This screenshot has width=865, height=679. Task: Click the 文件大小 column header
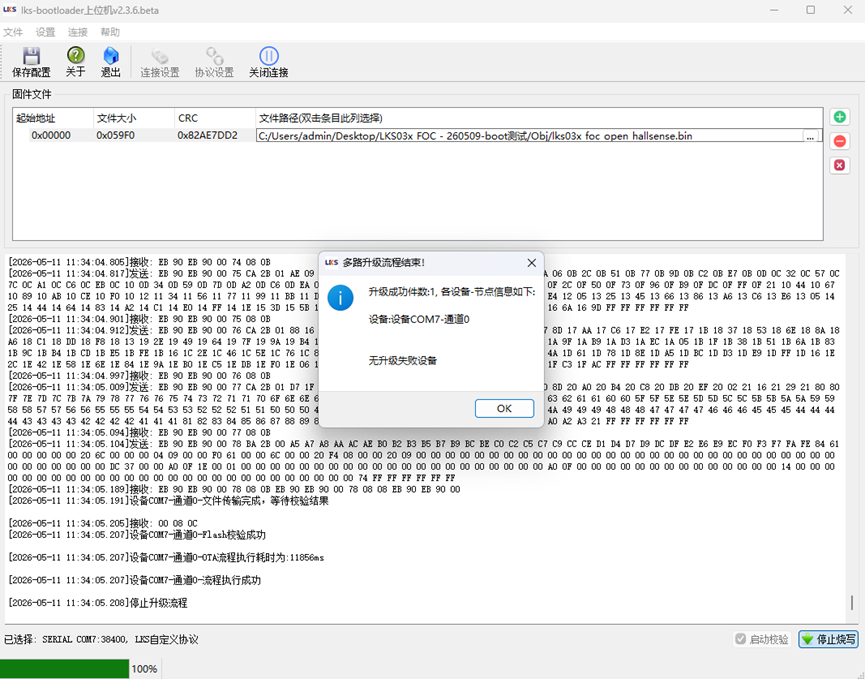(x=134, y=118)
